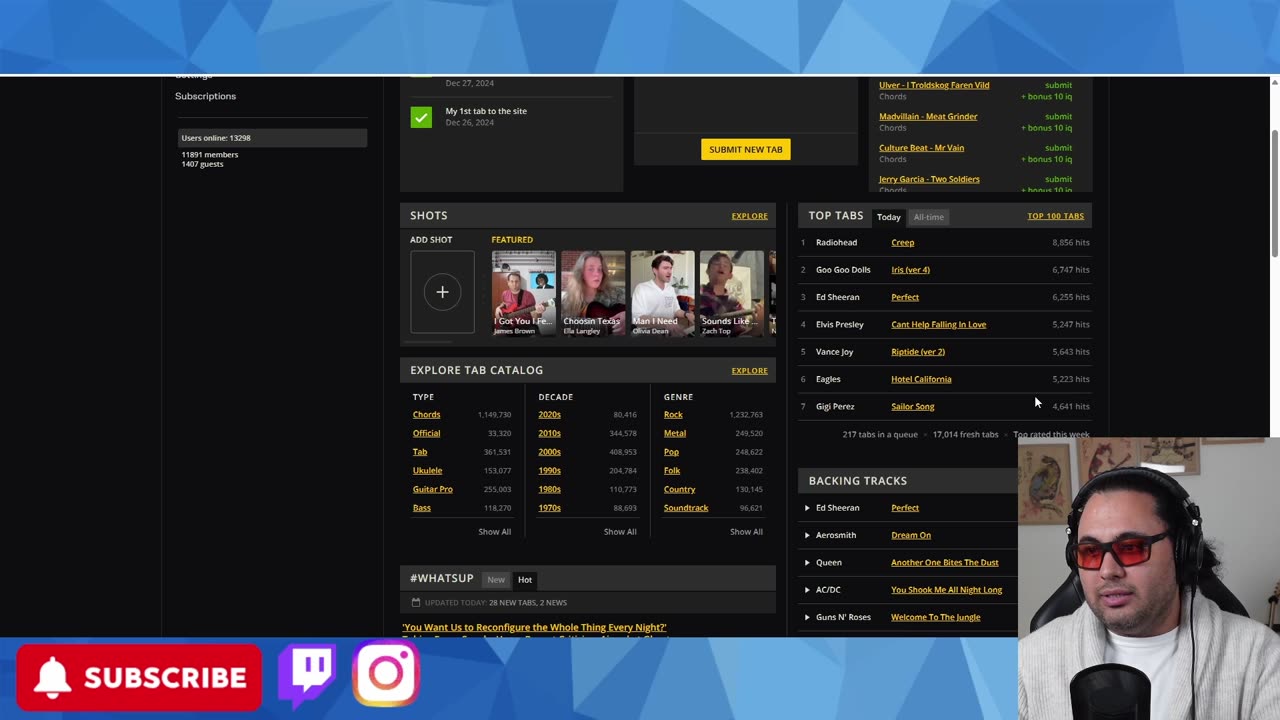Open Madvillain - Meat Grinder request
The image size is (1280, 720).
coord(928,117)
